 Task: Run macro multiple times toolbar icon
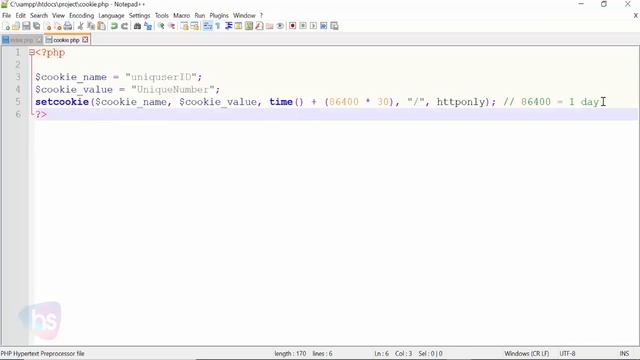tap(324, 26)
